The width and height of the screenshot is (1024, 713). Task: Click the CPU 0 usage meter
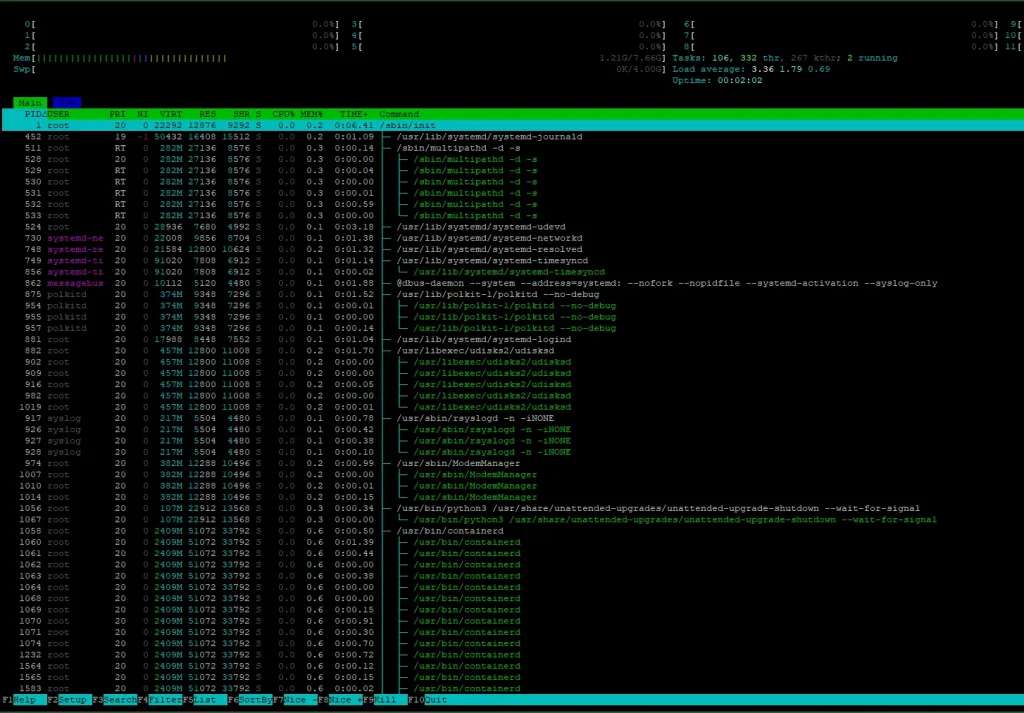(182, 24)
